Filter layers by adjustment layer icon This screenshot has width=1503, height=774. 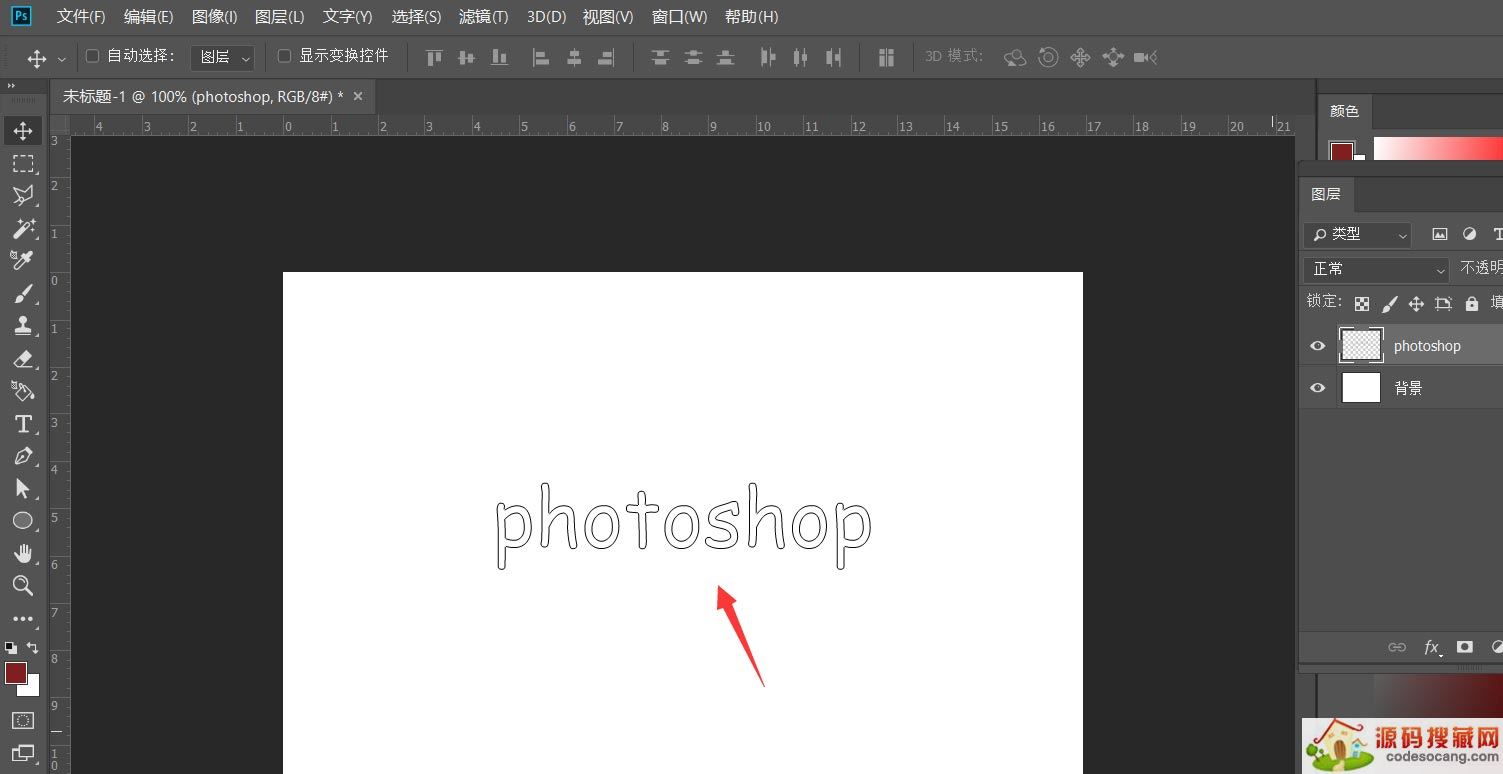point(1470,234)
